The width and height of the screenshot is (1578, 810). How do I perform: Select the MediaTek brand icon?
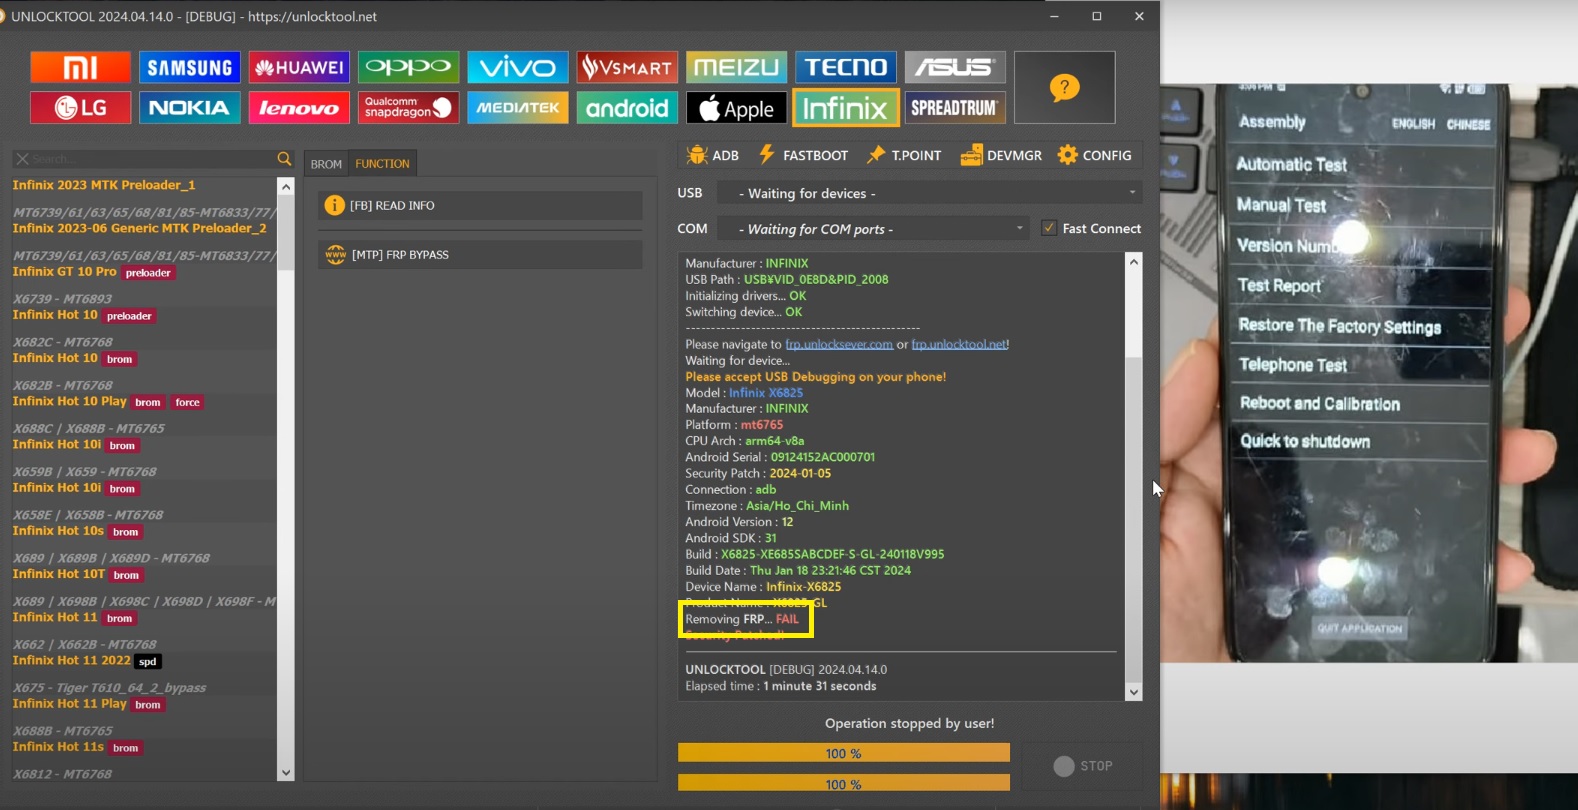point(518,108)
